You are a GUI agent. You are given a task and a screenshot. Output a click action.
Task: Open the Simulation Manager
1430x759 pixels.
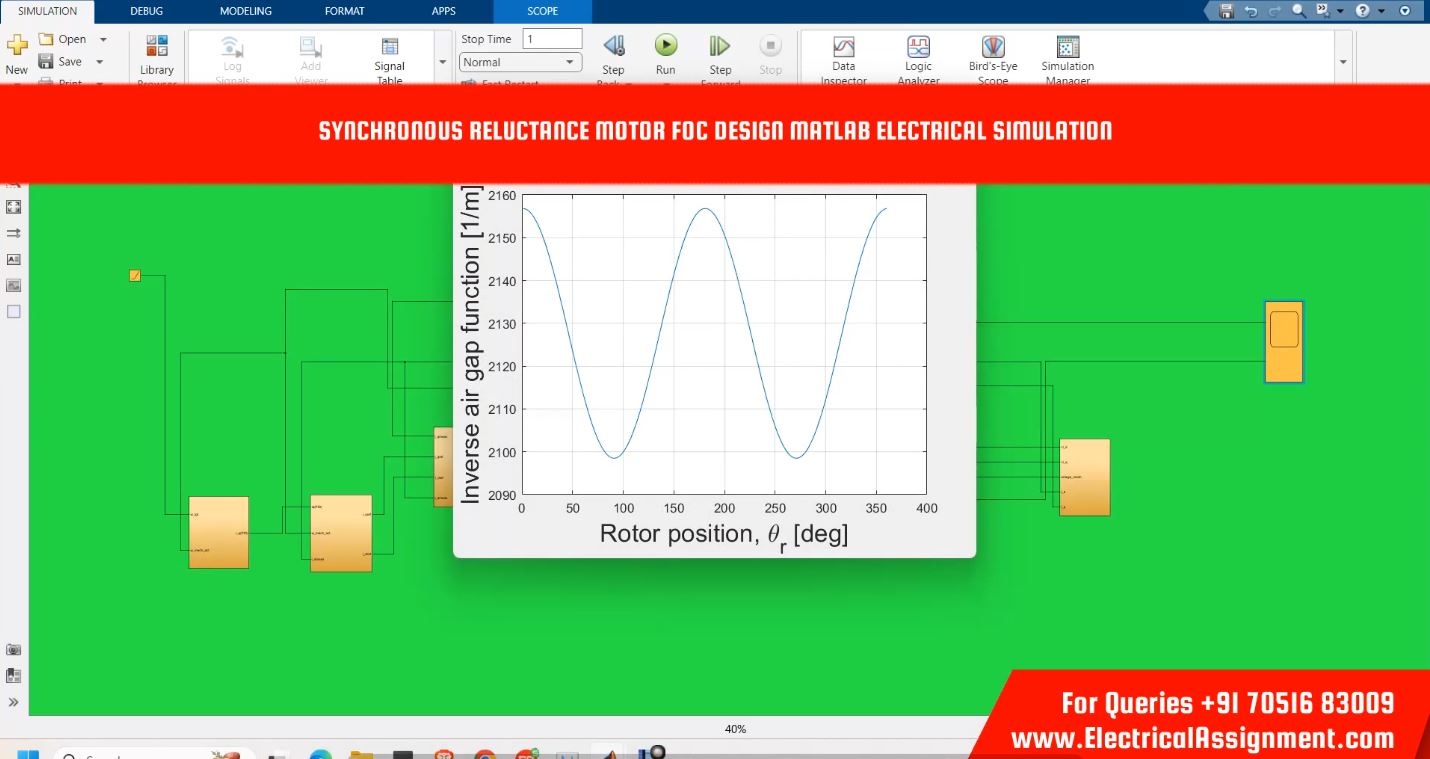coord(1067,47)
